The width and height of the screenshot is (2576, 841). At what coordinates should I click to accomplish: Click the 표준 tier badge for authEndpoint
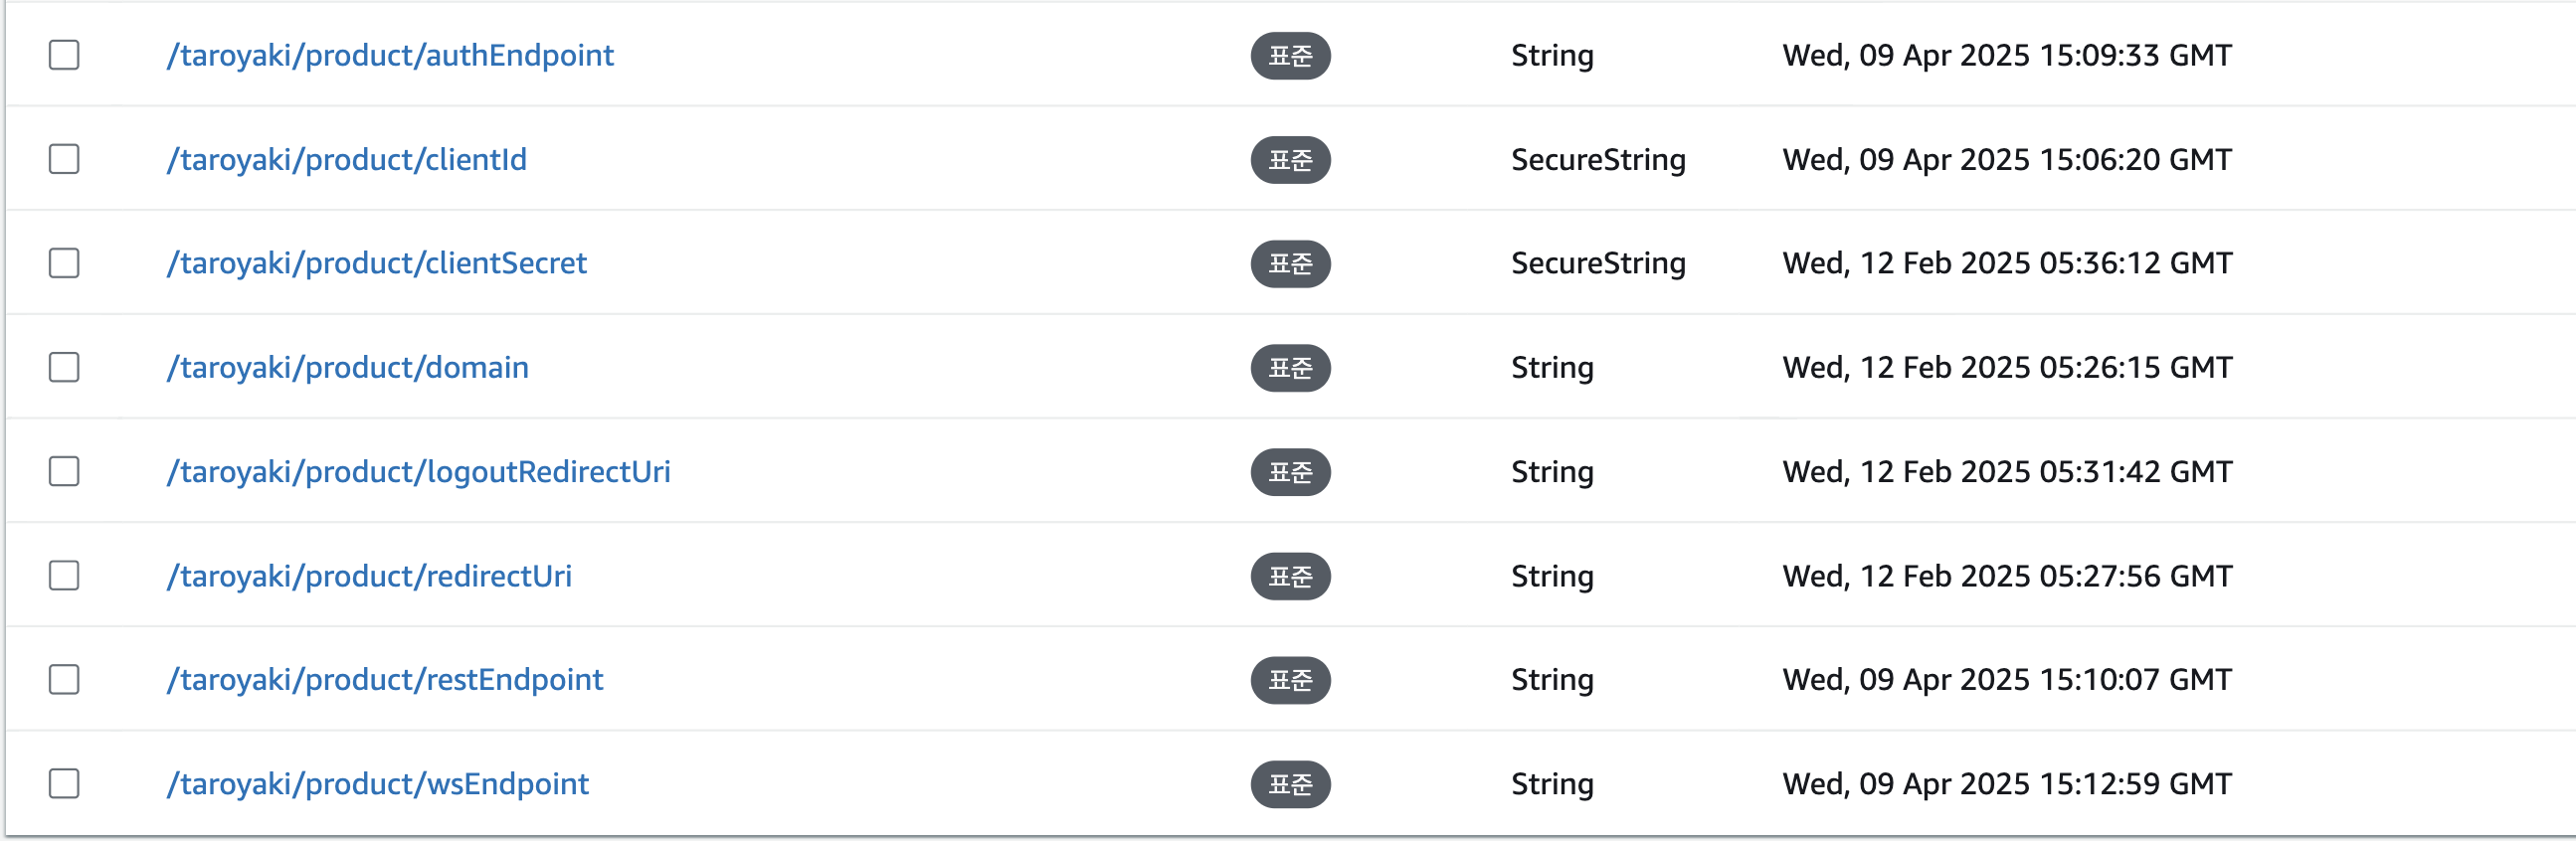[1290, 55]
